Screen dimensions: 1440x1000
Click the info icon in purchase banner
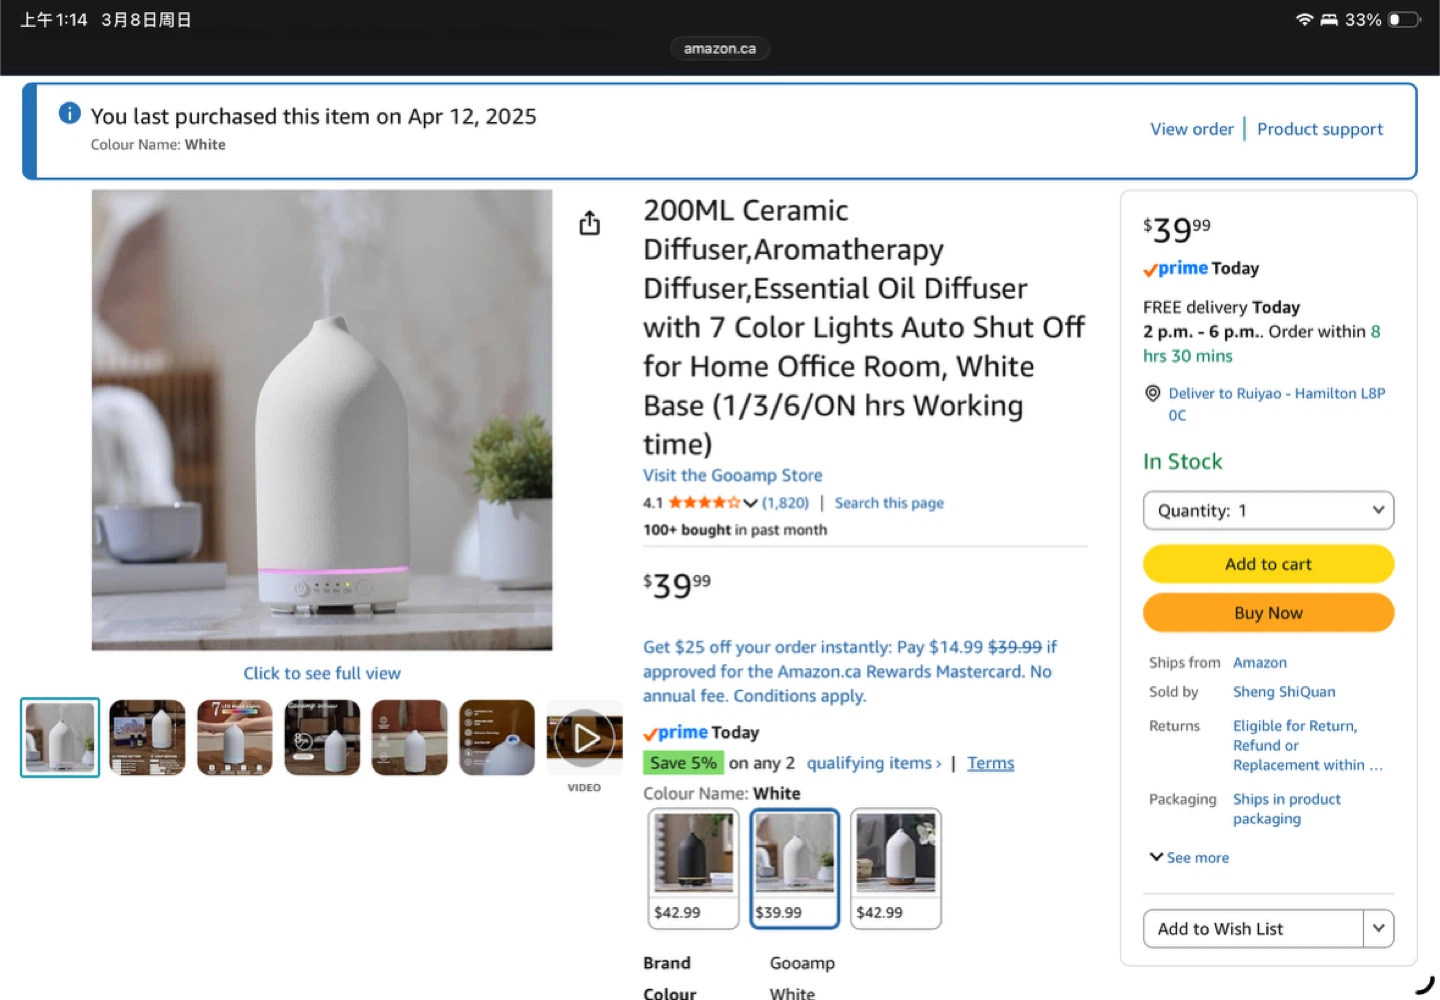pos(69,113)
